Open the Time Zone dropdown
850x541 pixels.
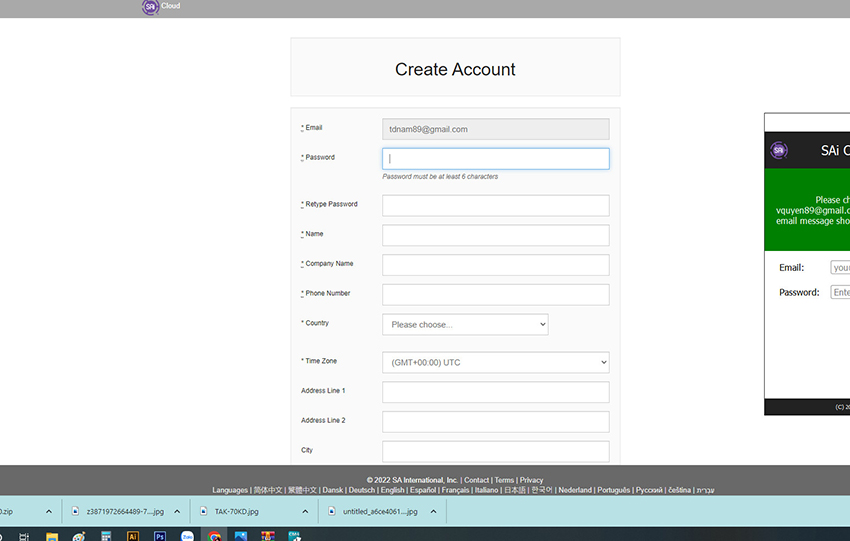(x=495, y=362)
